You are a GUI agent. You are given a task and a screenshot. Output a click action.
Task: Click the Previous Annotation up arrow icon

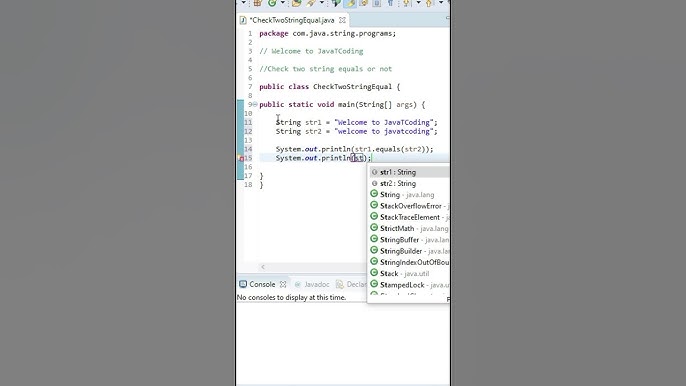429,3
